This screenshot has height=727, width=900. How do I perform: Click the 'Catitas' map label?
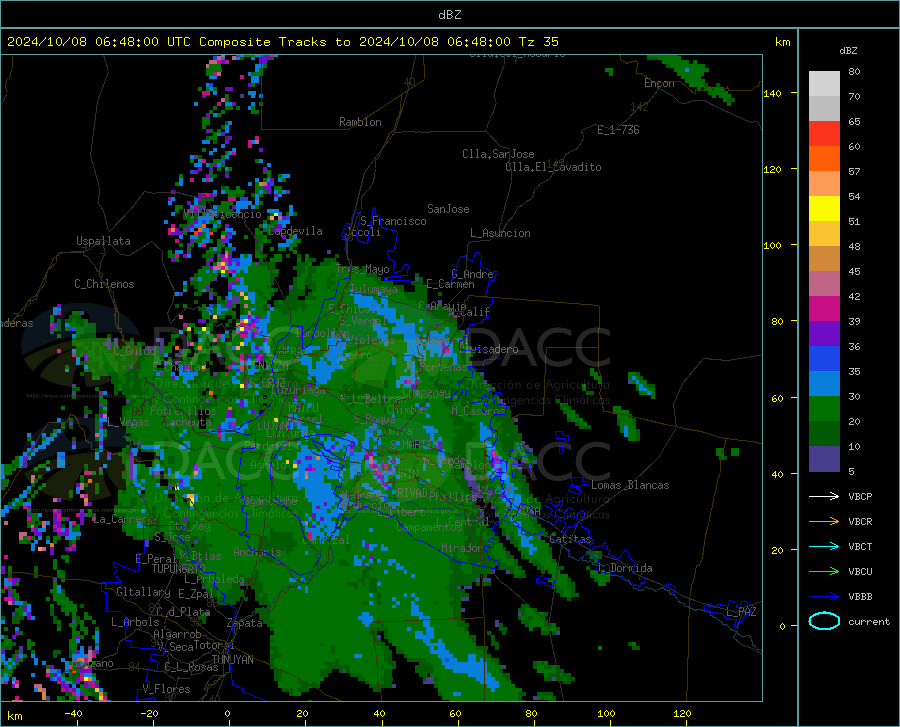570,539
